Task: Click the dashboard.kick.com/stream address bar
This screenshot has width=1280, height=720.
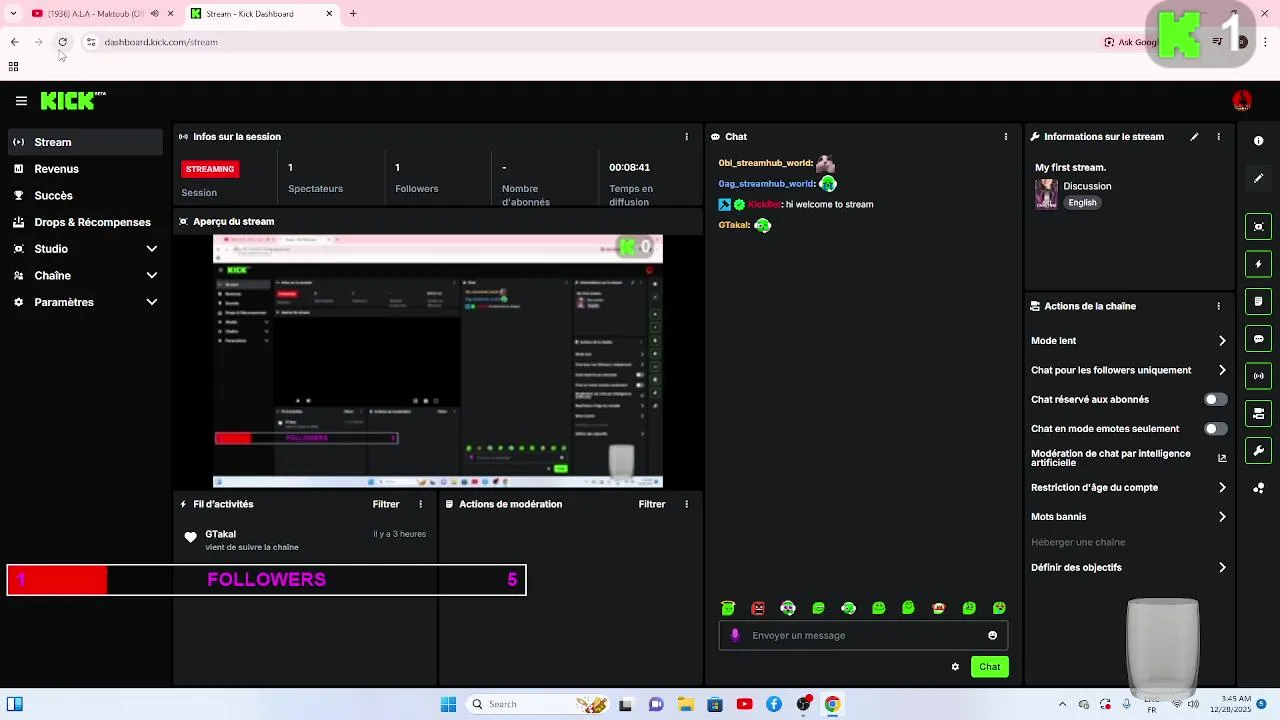Action: (x=161, y=42)
